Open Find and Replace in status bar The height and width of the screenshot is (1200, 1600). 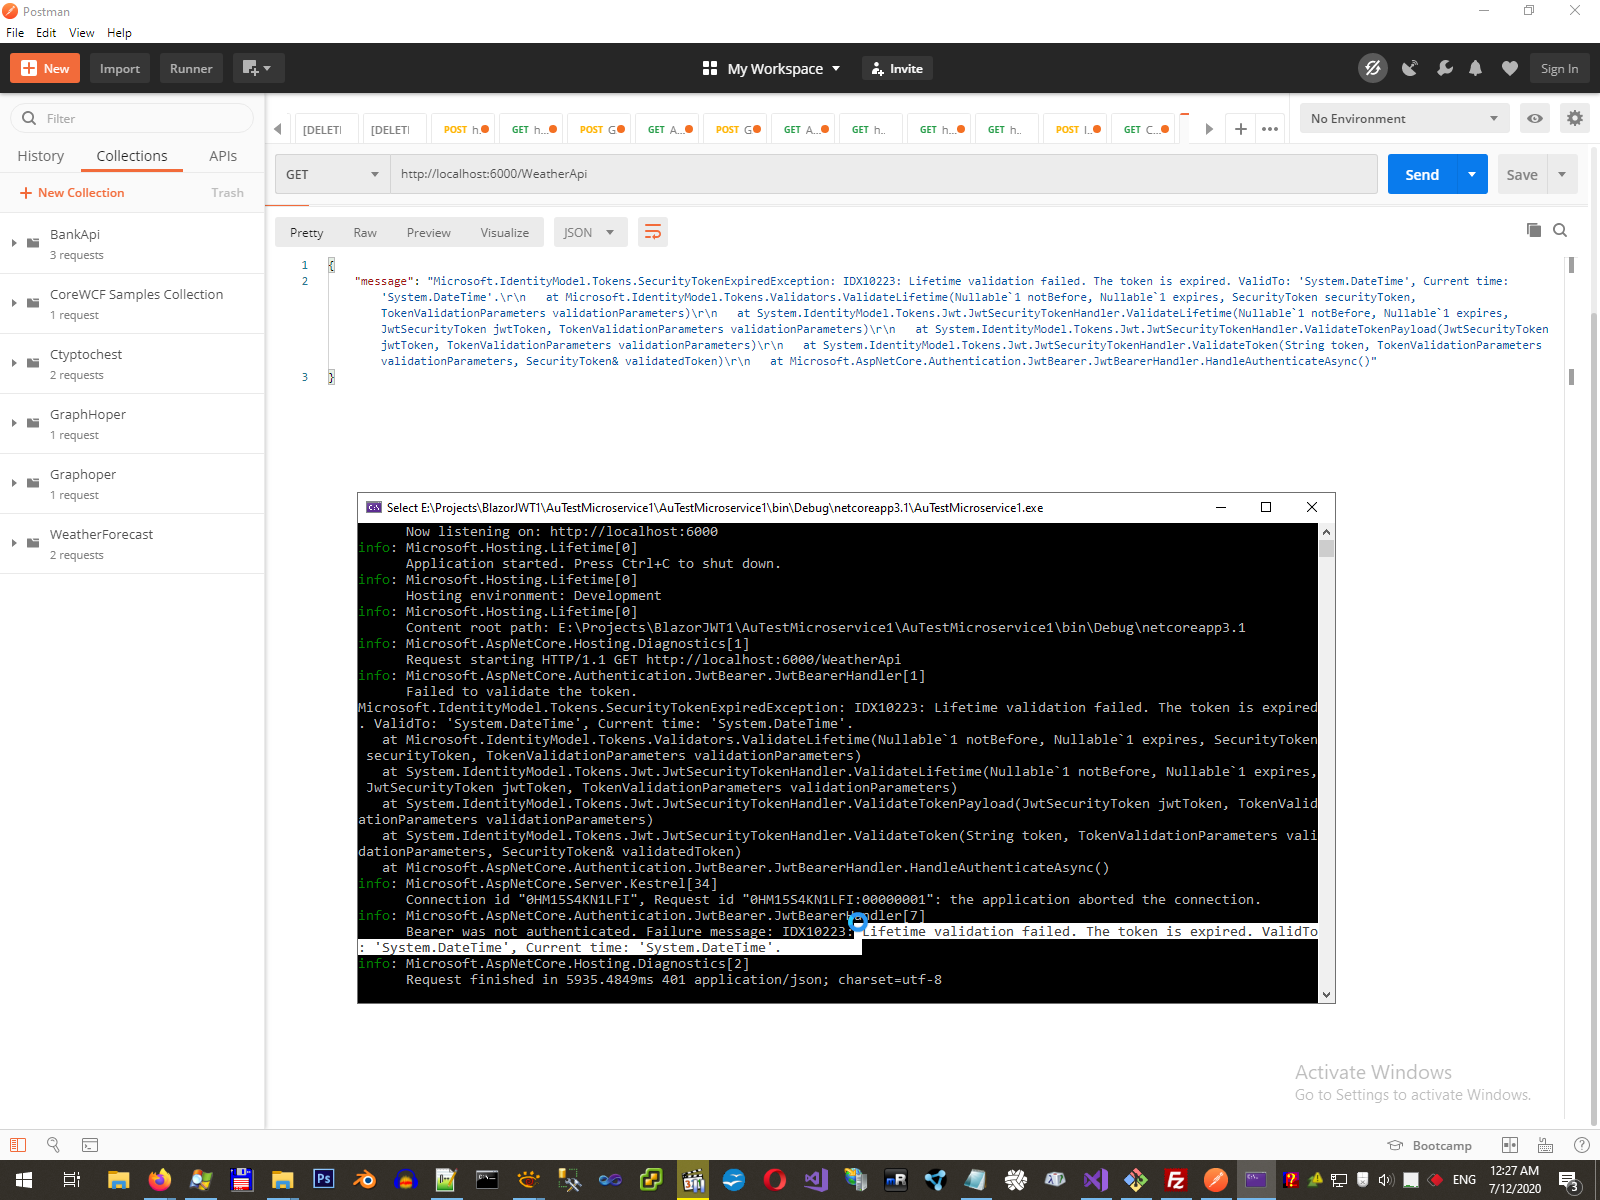click(53, 1145)
